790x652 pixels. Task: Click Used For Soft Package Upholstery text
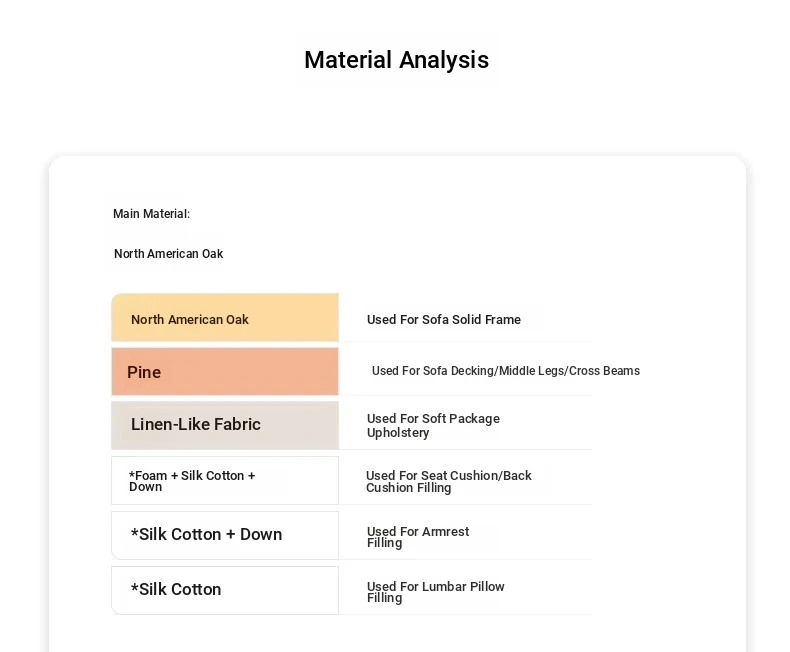[x=433, y=426]
